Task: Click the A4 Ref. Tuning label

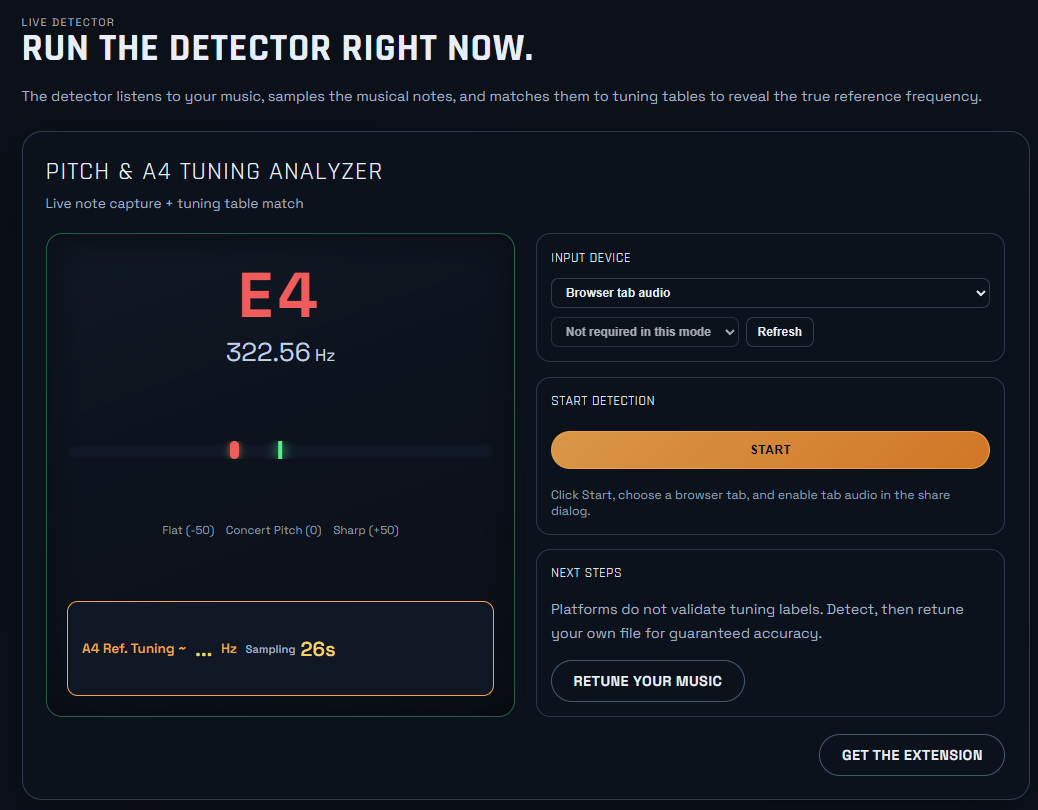Action: 133,649
